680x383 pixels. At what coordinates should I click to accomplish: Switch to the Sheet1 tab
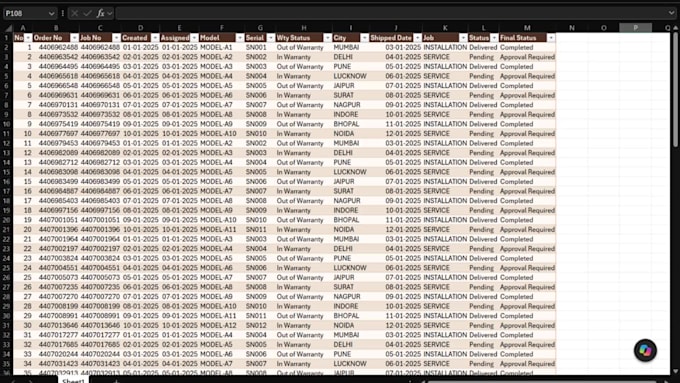(x=73, y=380)
